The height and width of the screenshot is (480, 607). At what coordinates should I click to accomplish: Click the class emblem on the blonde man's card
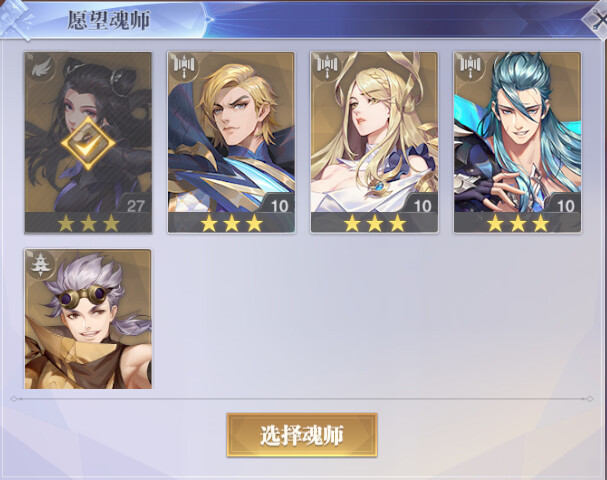[183, 66]
